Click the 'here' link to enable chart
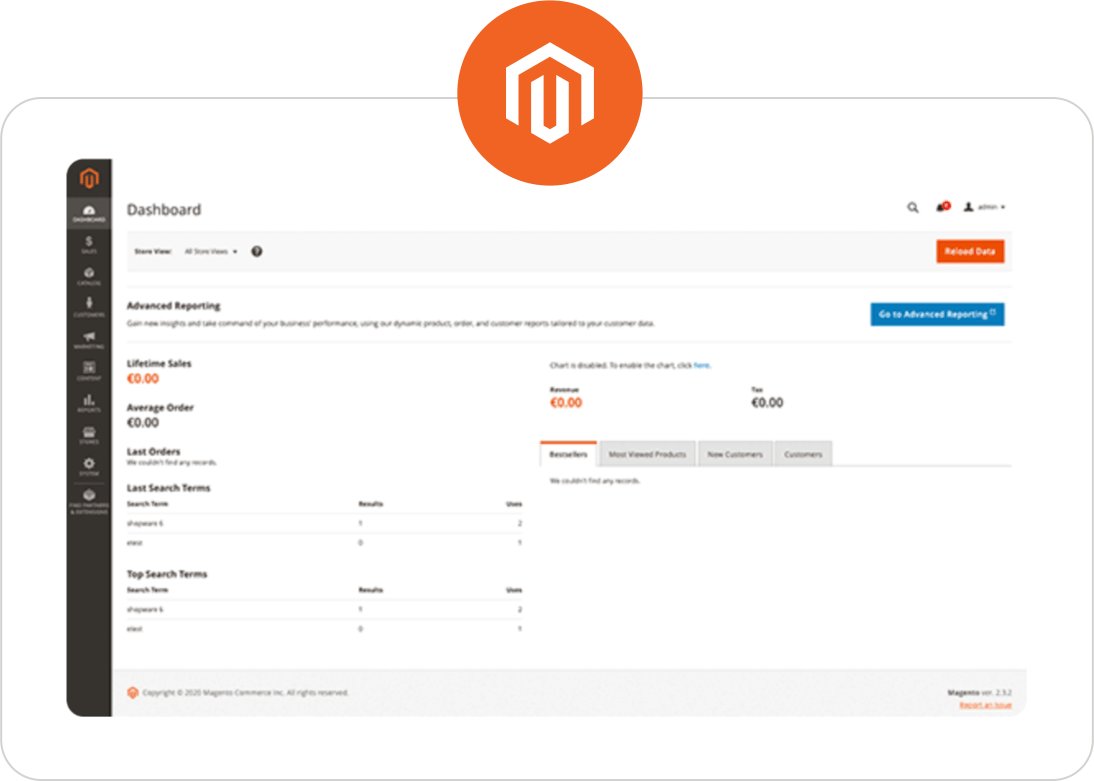The width and height of the screenshot is (1094, 781). [701, 365]
